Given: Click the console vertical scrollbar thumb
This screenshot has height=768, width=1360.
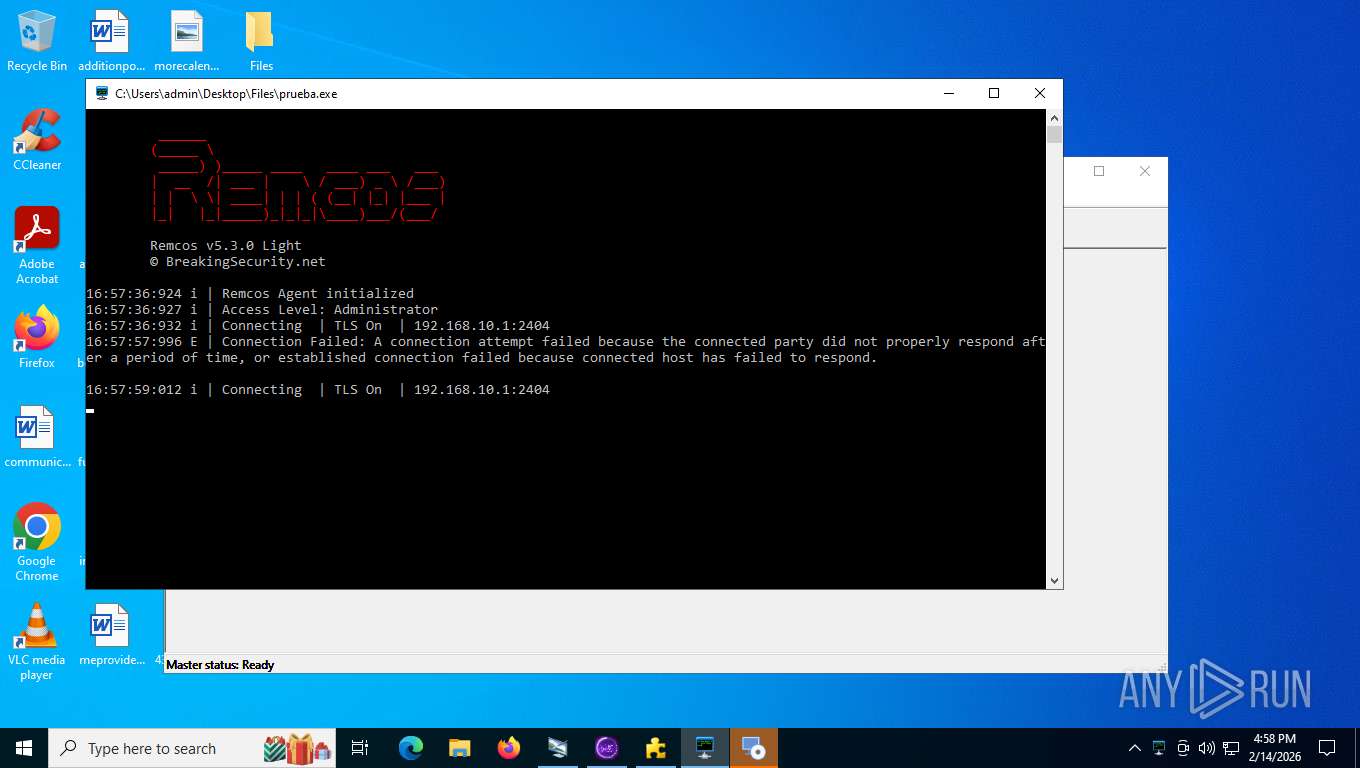Looking at the screenshot, I should (x=1054, y=133).
